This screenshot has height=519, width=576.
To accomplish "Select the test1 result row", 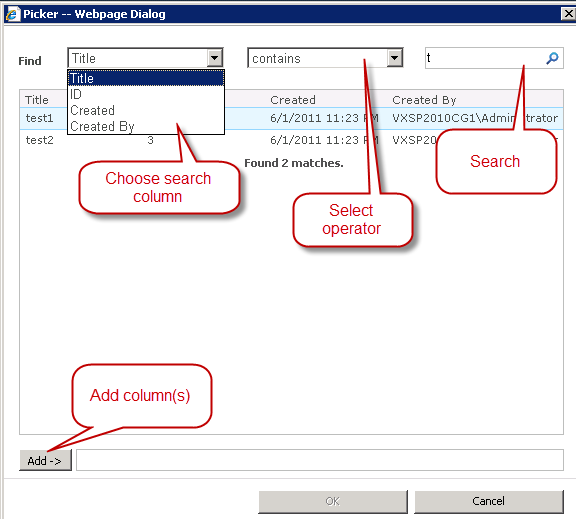I will [x=291, y=118].
